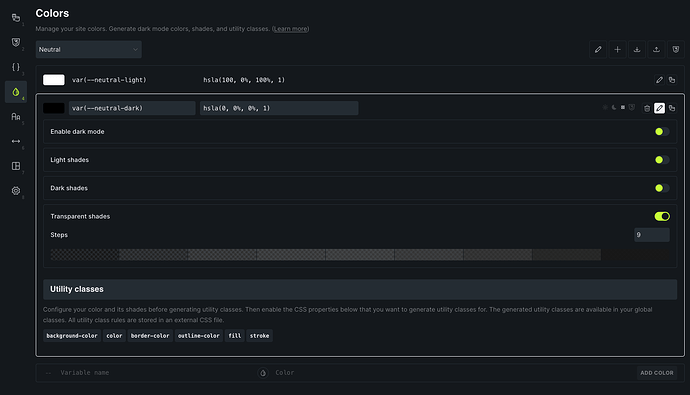This screenshot has height=395, width=690.
Task: Toggle the Dark shades switch
Action: tap(662, 188)
